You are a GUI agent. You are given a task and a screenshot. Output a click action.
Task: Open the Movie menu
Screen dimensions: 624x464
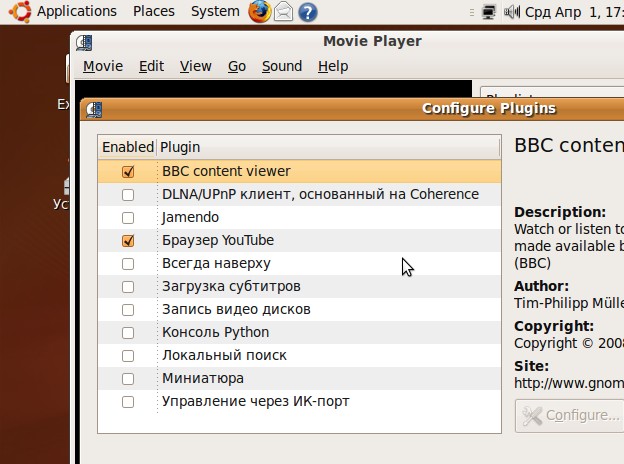point(103,66)
